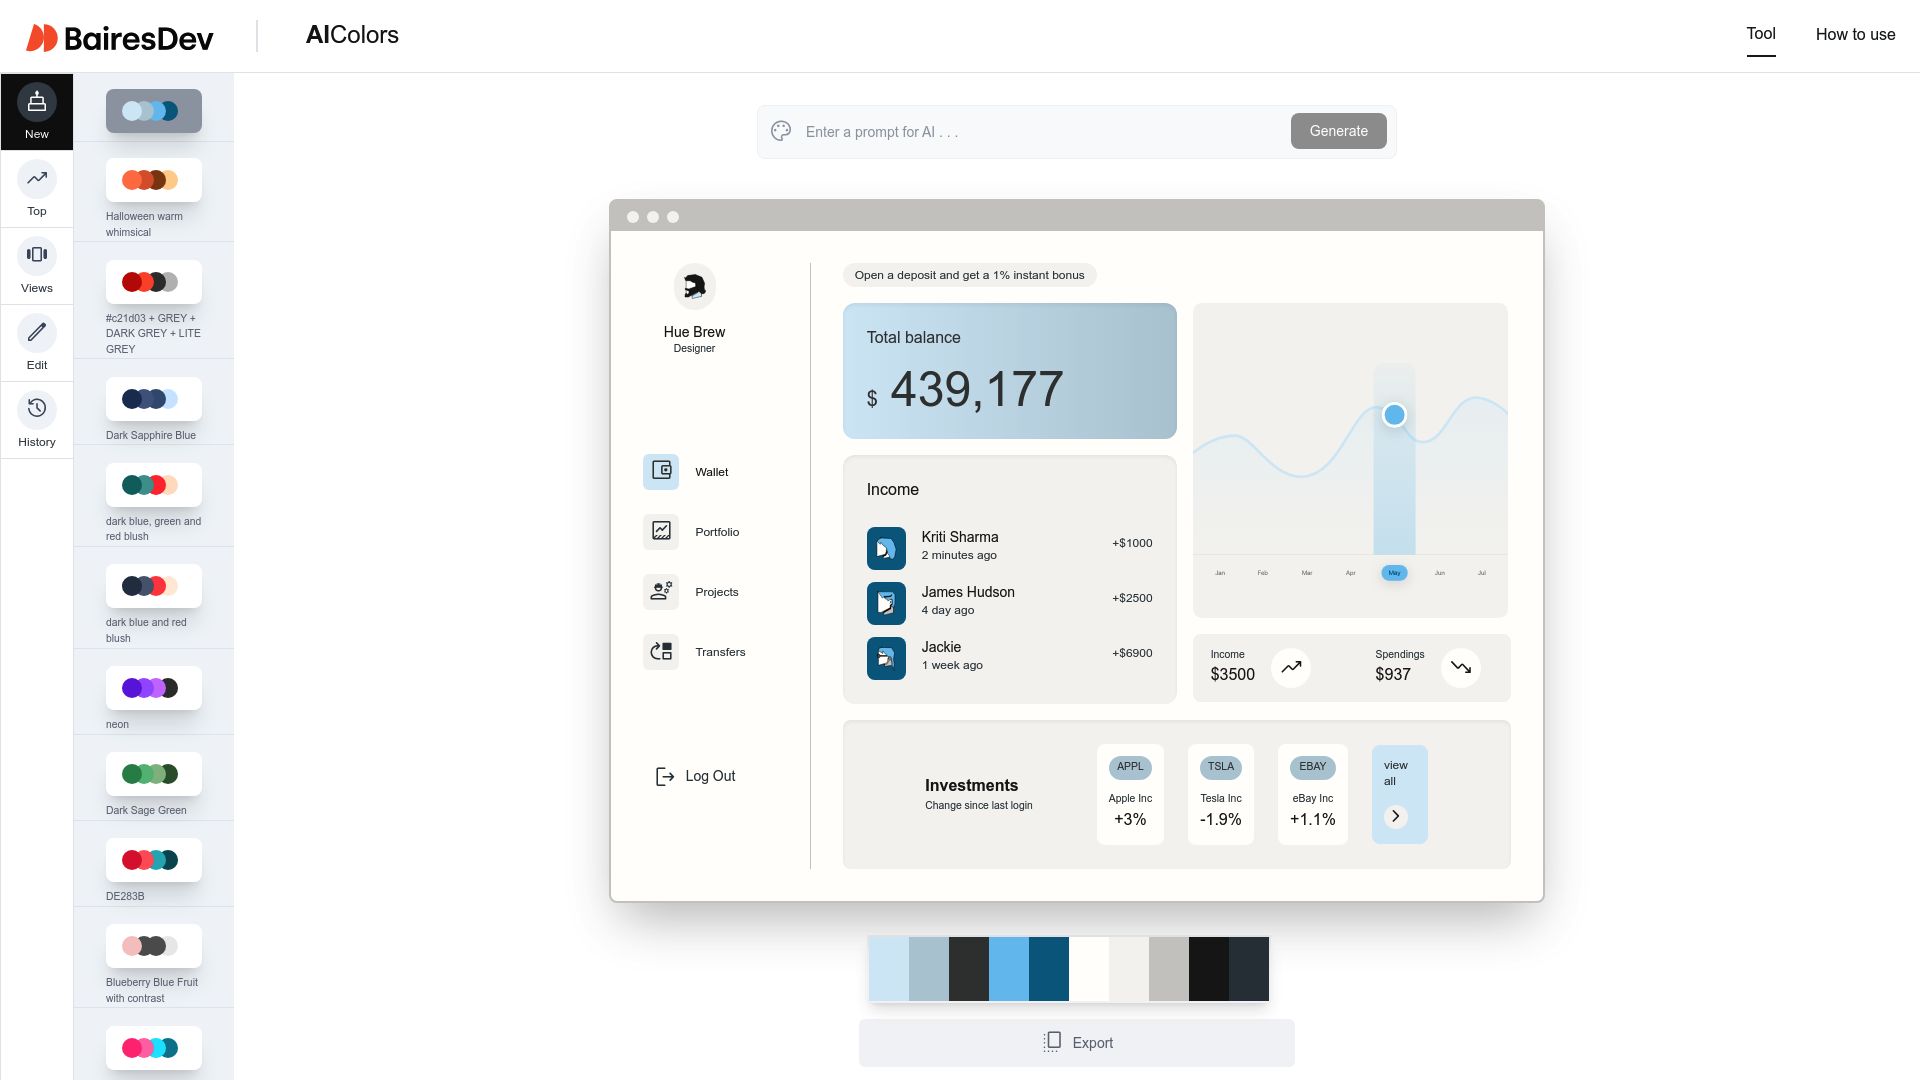The image size is (1920, 1080).
Task: Switch to the Views panel
Action: pos(37,265)
